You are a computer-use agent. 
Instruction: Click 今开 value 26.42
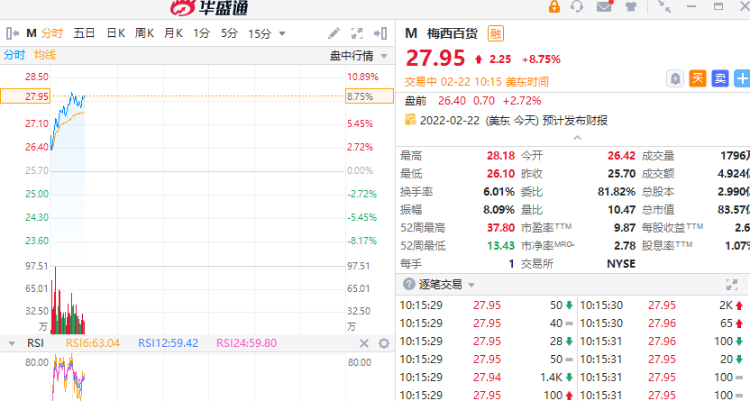621,156
